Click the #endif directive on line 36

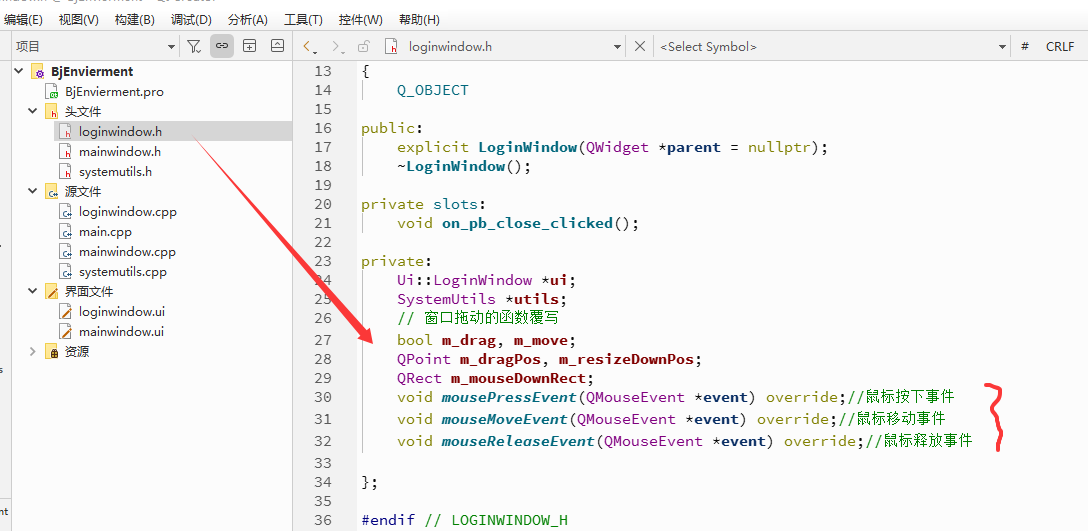click(x=388, y=519)
